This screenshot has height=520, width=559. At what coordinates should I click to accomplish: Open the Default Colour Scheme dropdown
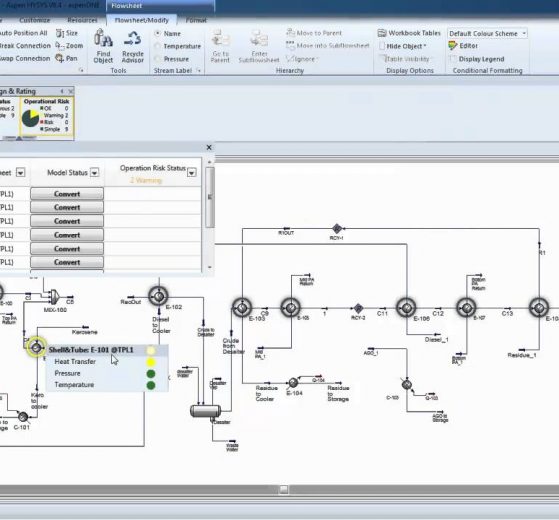(x=487, y=34)
